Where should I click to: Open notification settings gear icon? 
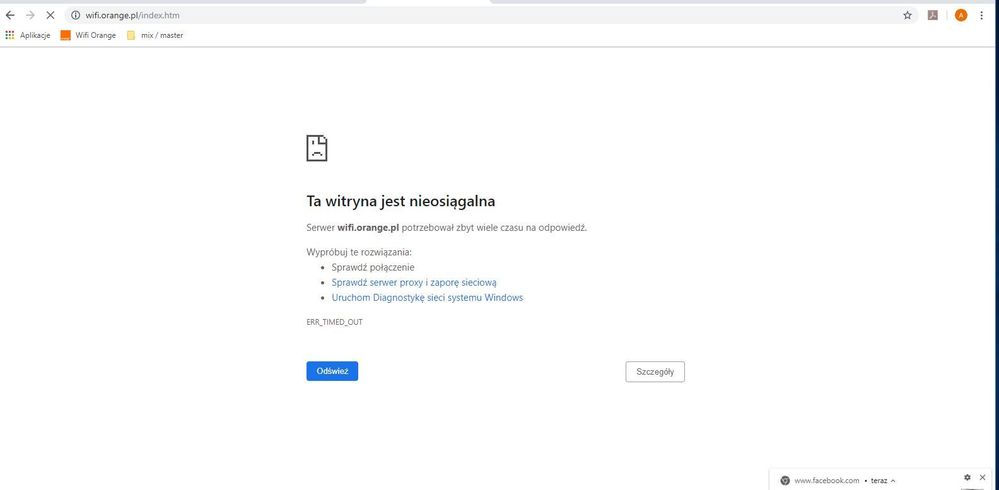(x=967, y=478)
